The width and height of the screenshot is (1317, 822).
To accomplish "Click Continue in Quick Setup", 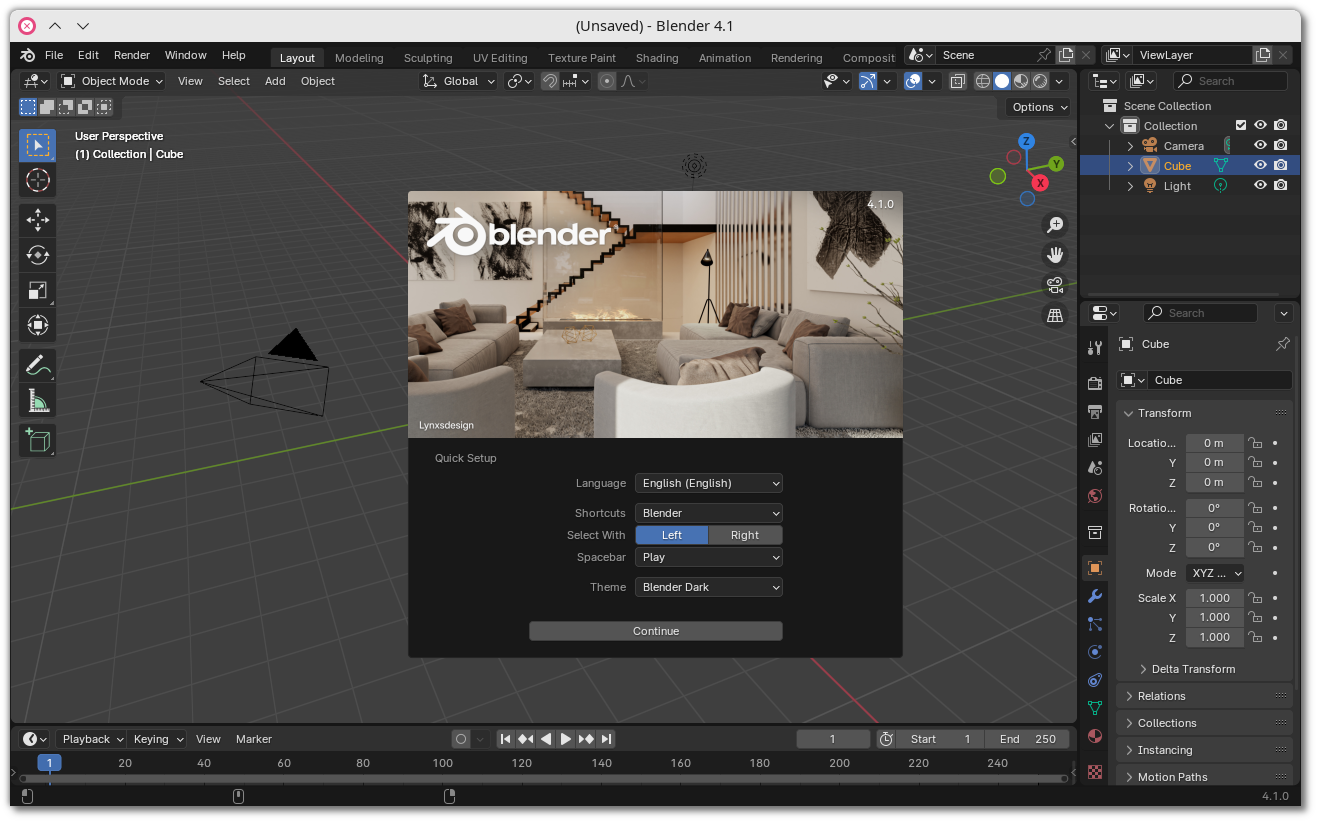I will pyautogui.click(x=656, y=631).
